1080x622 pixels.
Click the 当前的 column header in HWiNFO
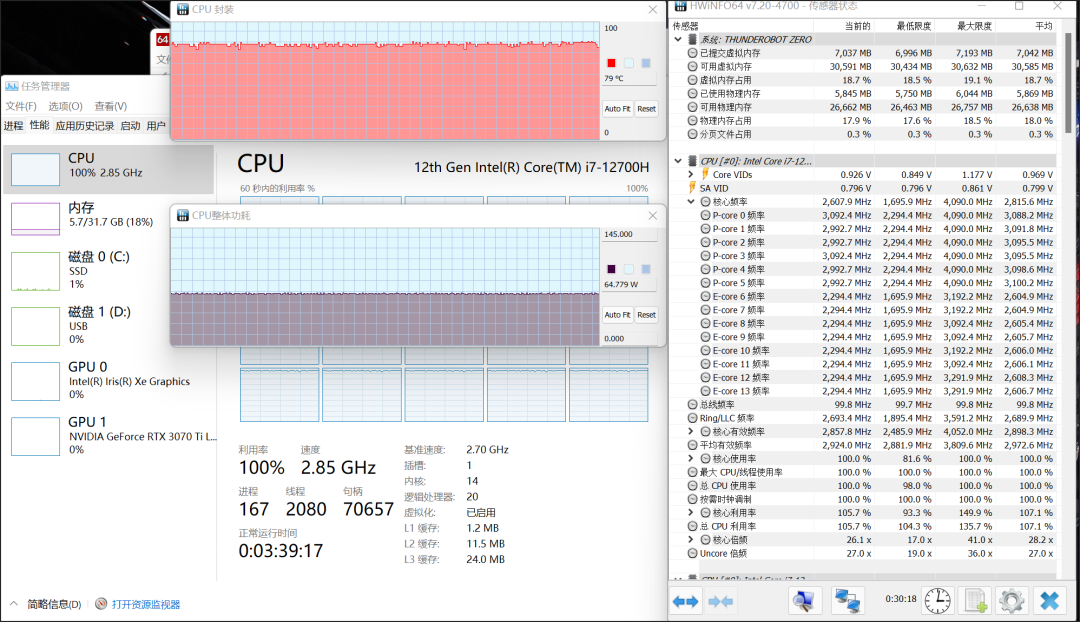[x=857, y=25]
